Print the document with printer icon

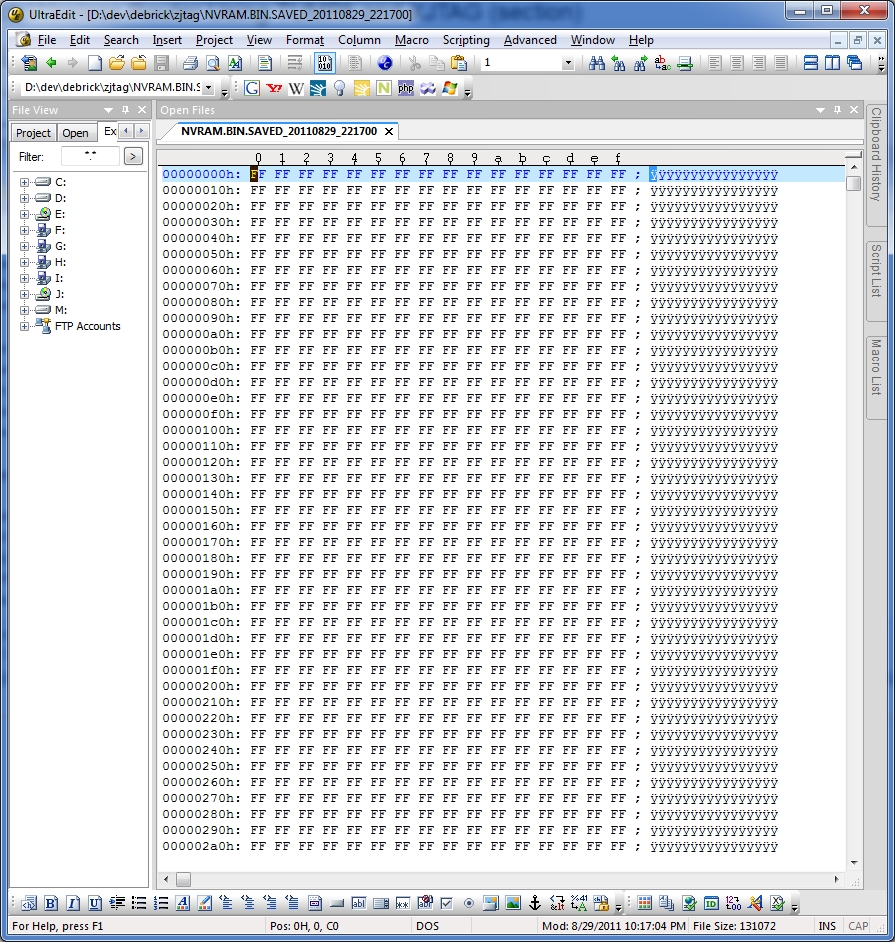pyautogui.click(x=190, y=62)
